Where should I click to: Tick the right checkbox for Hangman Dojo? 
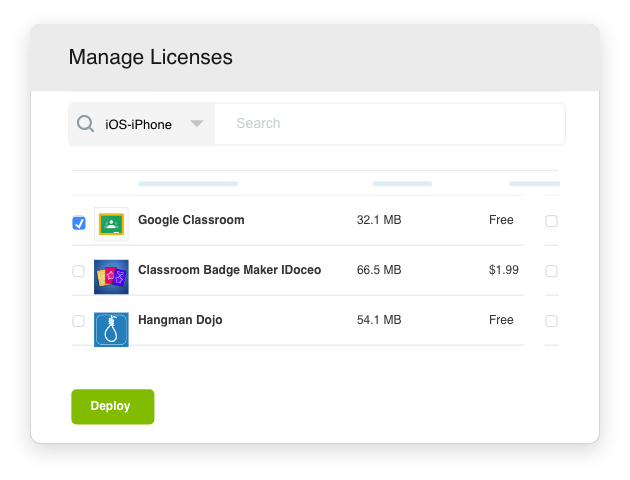551,321
